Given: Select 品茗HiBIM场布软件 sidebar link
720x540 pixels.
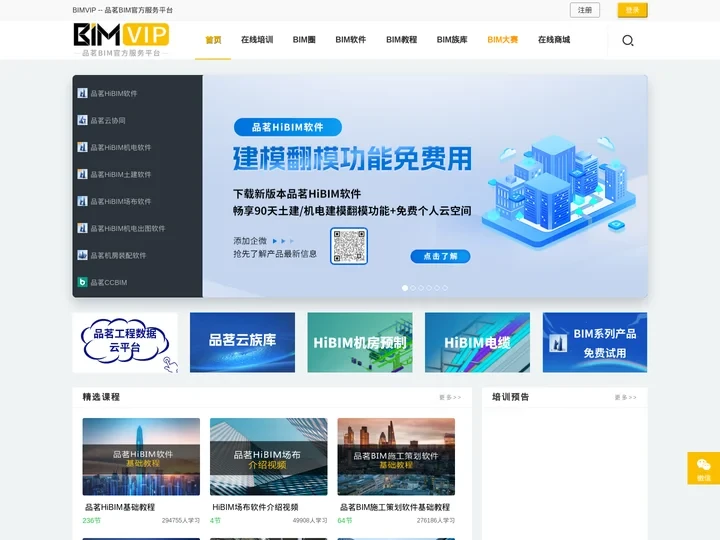Looking at the screenshot, I should 120,202.
